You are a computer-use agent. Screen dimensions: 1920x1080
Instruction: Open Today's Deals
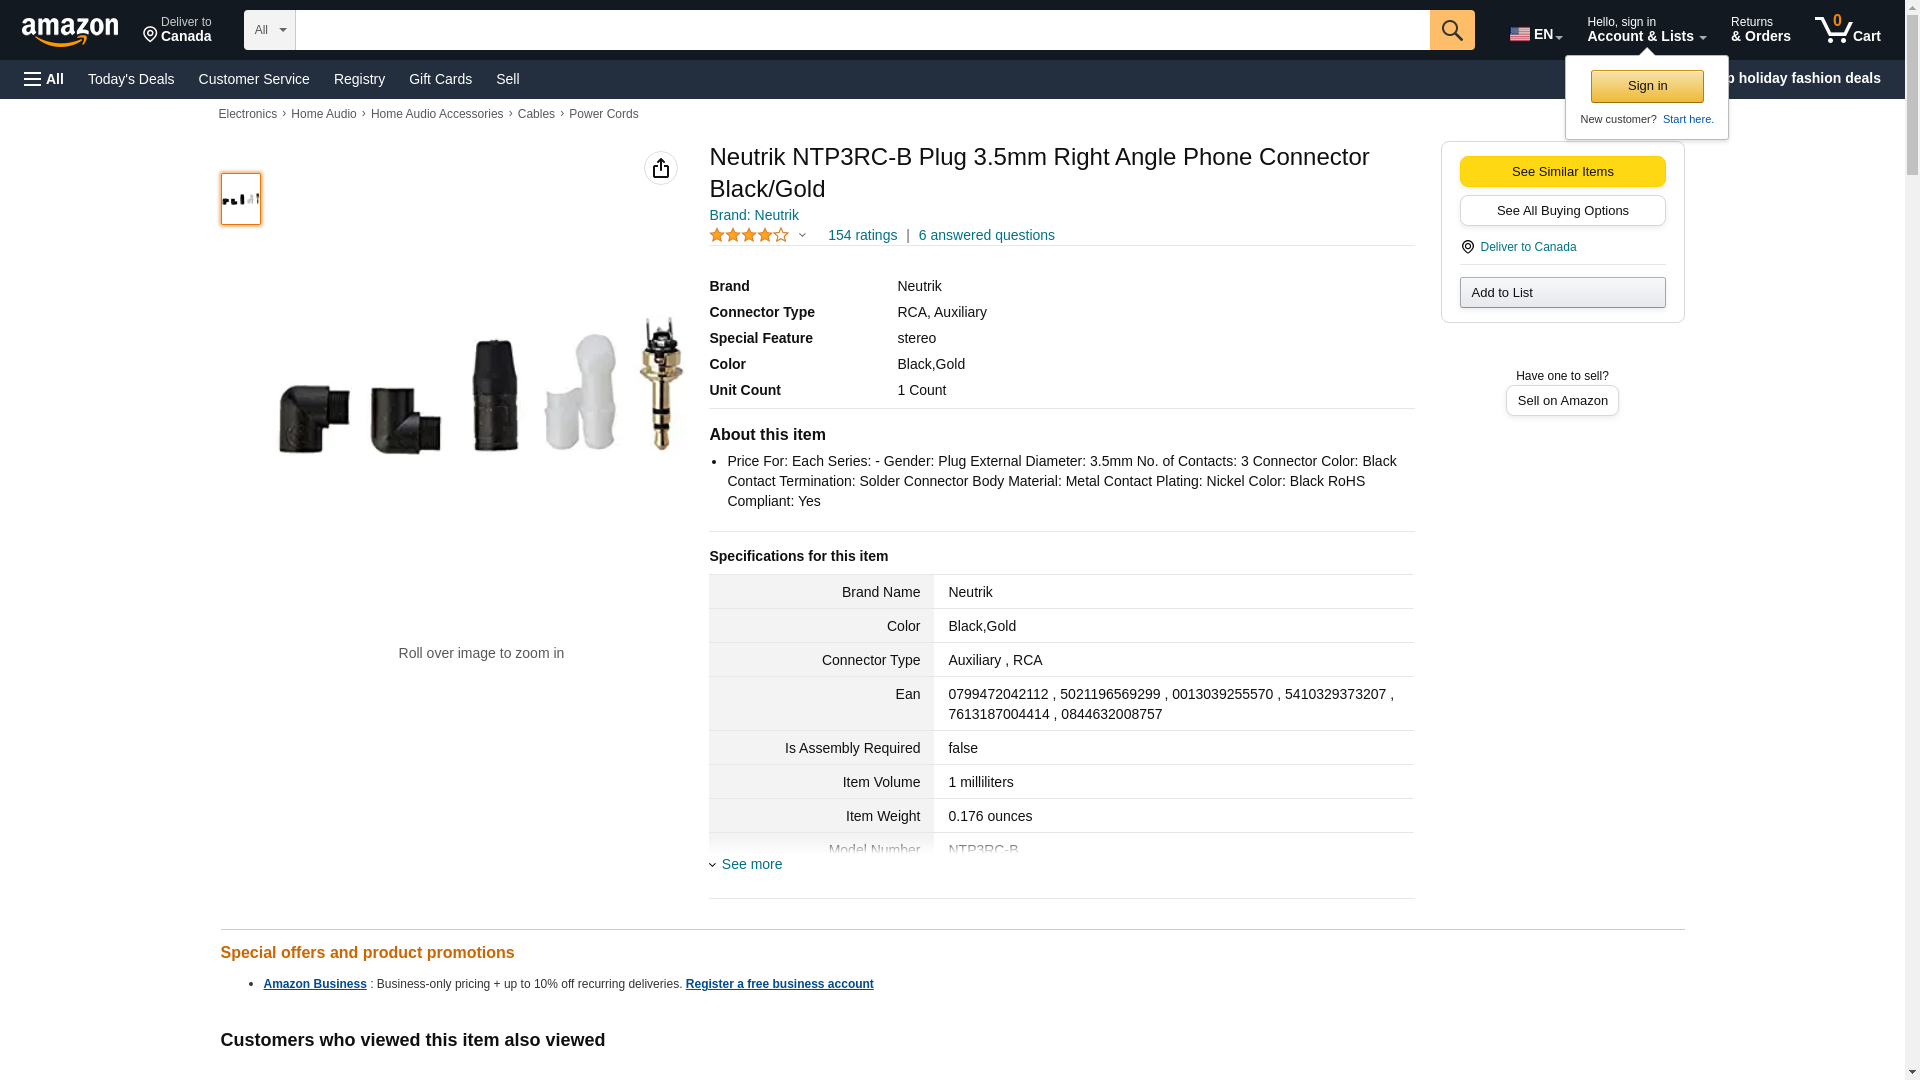[131, 79]
